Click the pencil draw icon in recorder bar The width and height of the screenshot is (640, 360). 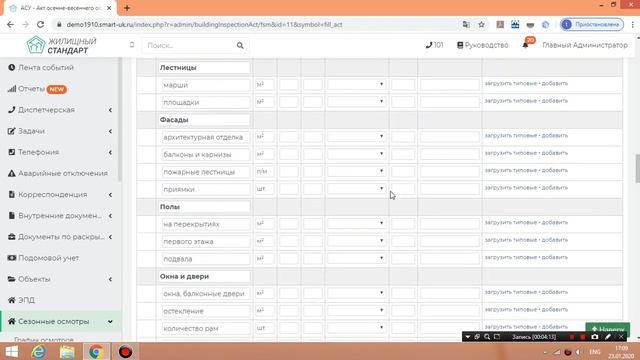pos(608,337)
